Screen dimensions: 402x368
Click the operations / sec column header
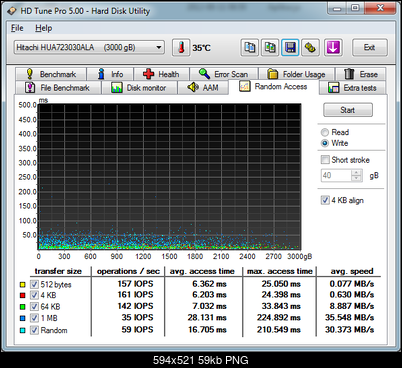128,271
